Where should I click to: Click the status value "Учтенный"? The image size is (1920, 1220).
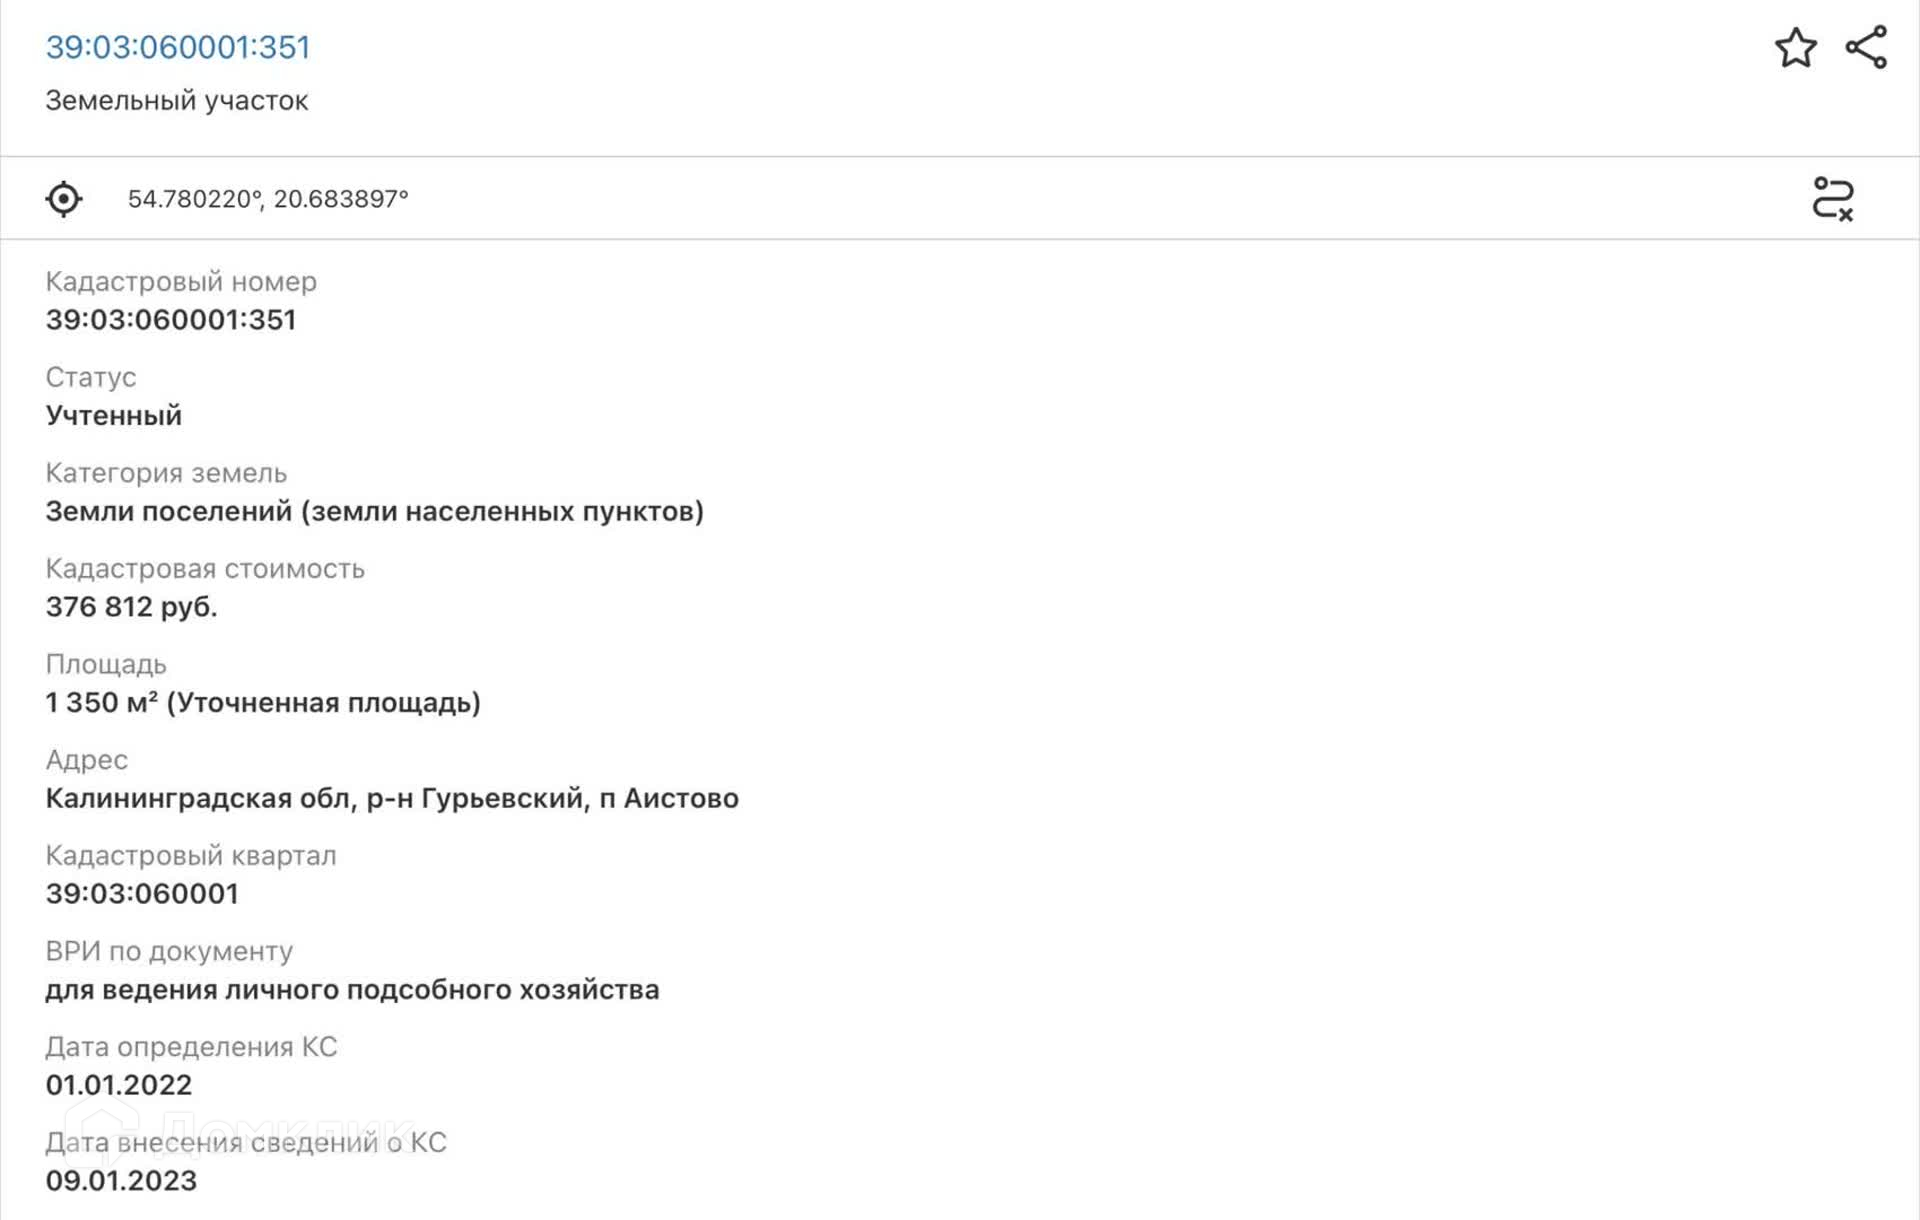pos(114,416)
